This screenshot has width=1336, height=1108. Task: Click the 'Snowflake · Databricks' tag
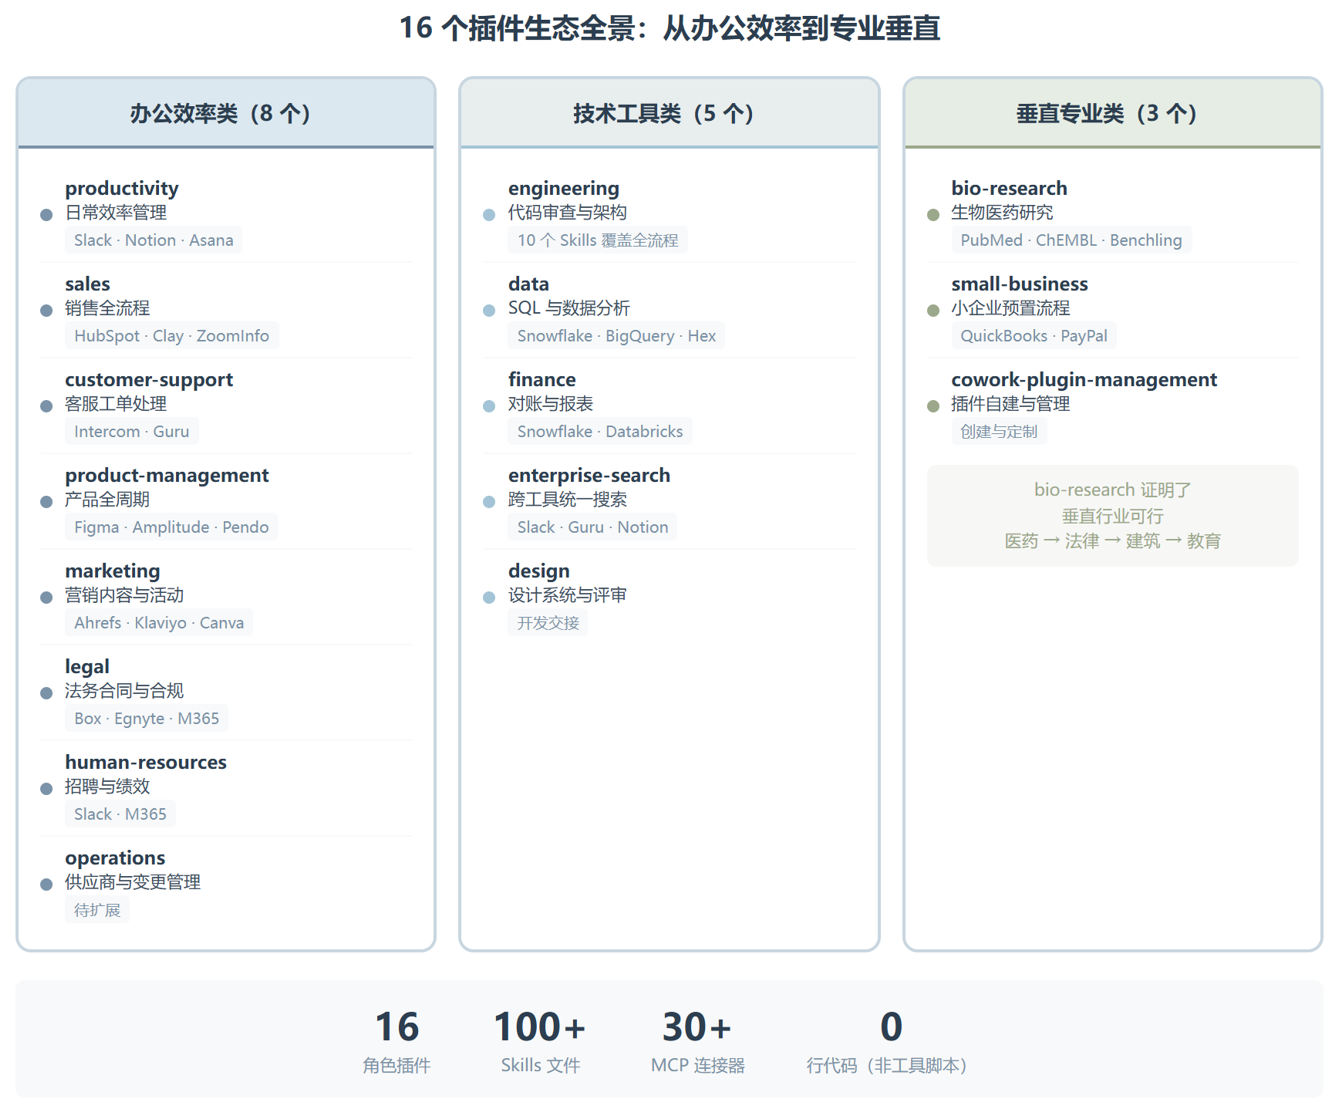point(600,432)
